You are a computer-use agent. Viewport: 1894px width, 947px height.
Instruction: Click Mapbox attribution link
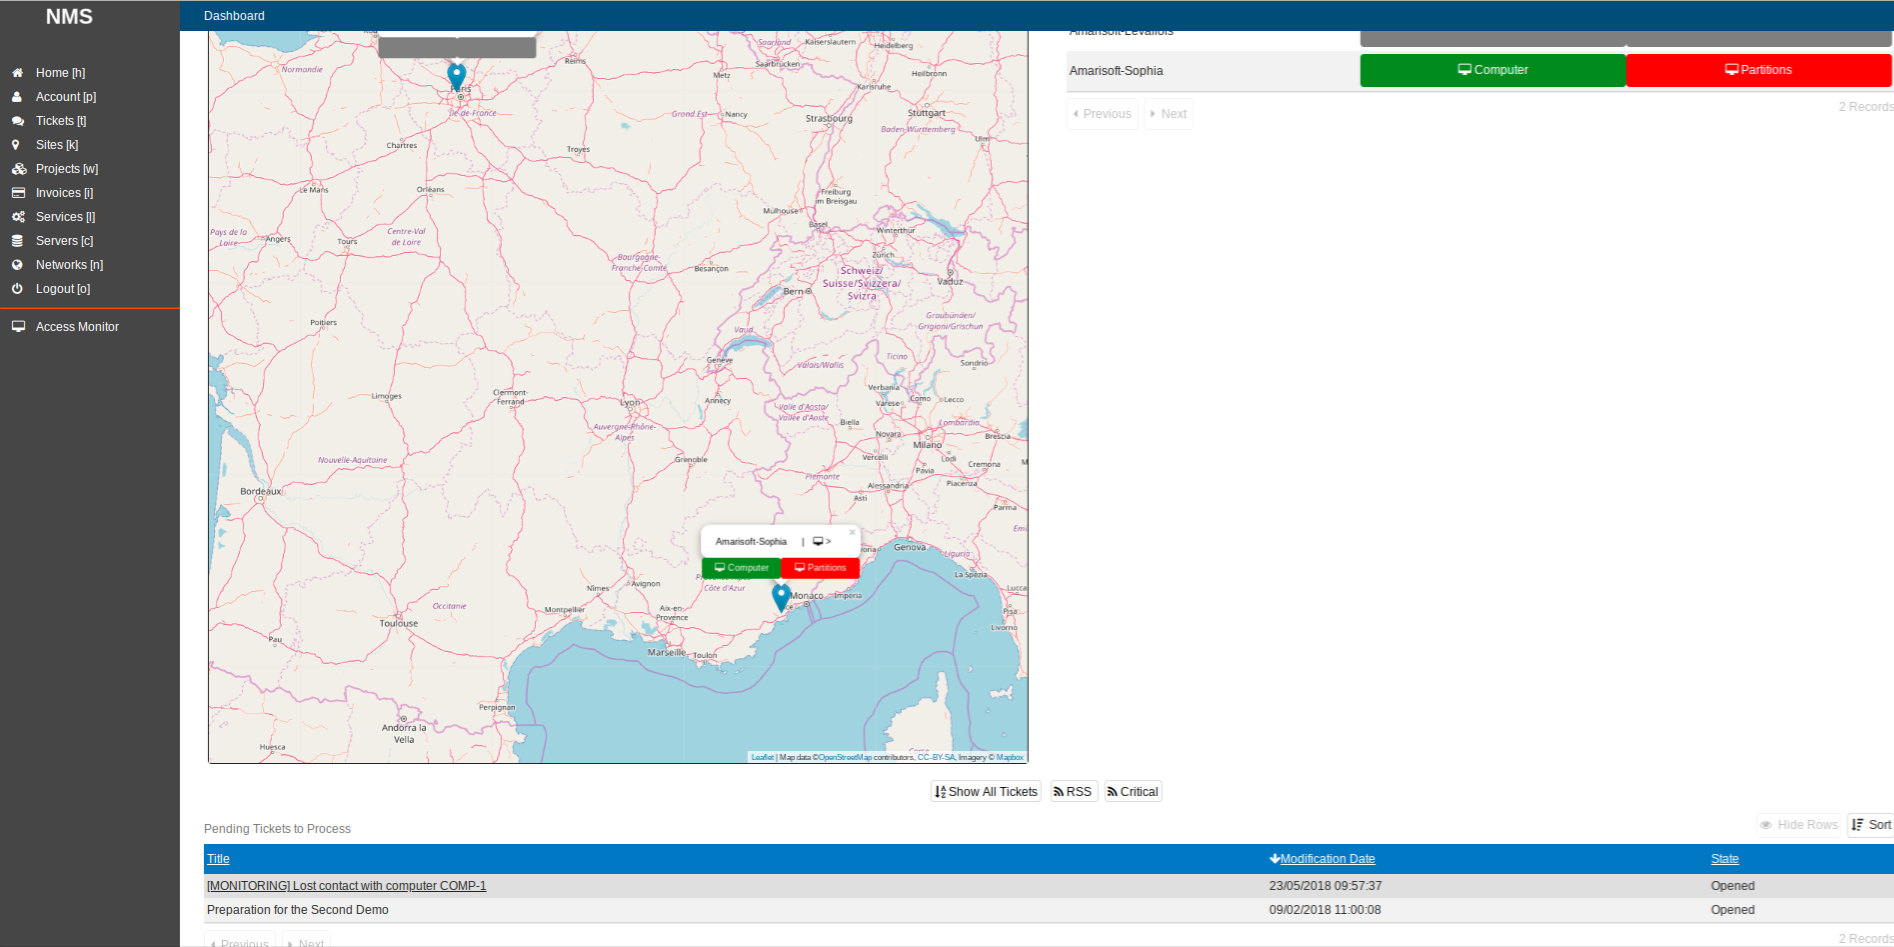[1010, 757]
